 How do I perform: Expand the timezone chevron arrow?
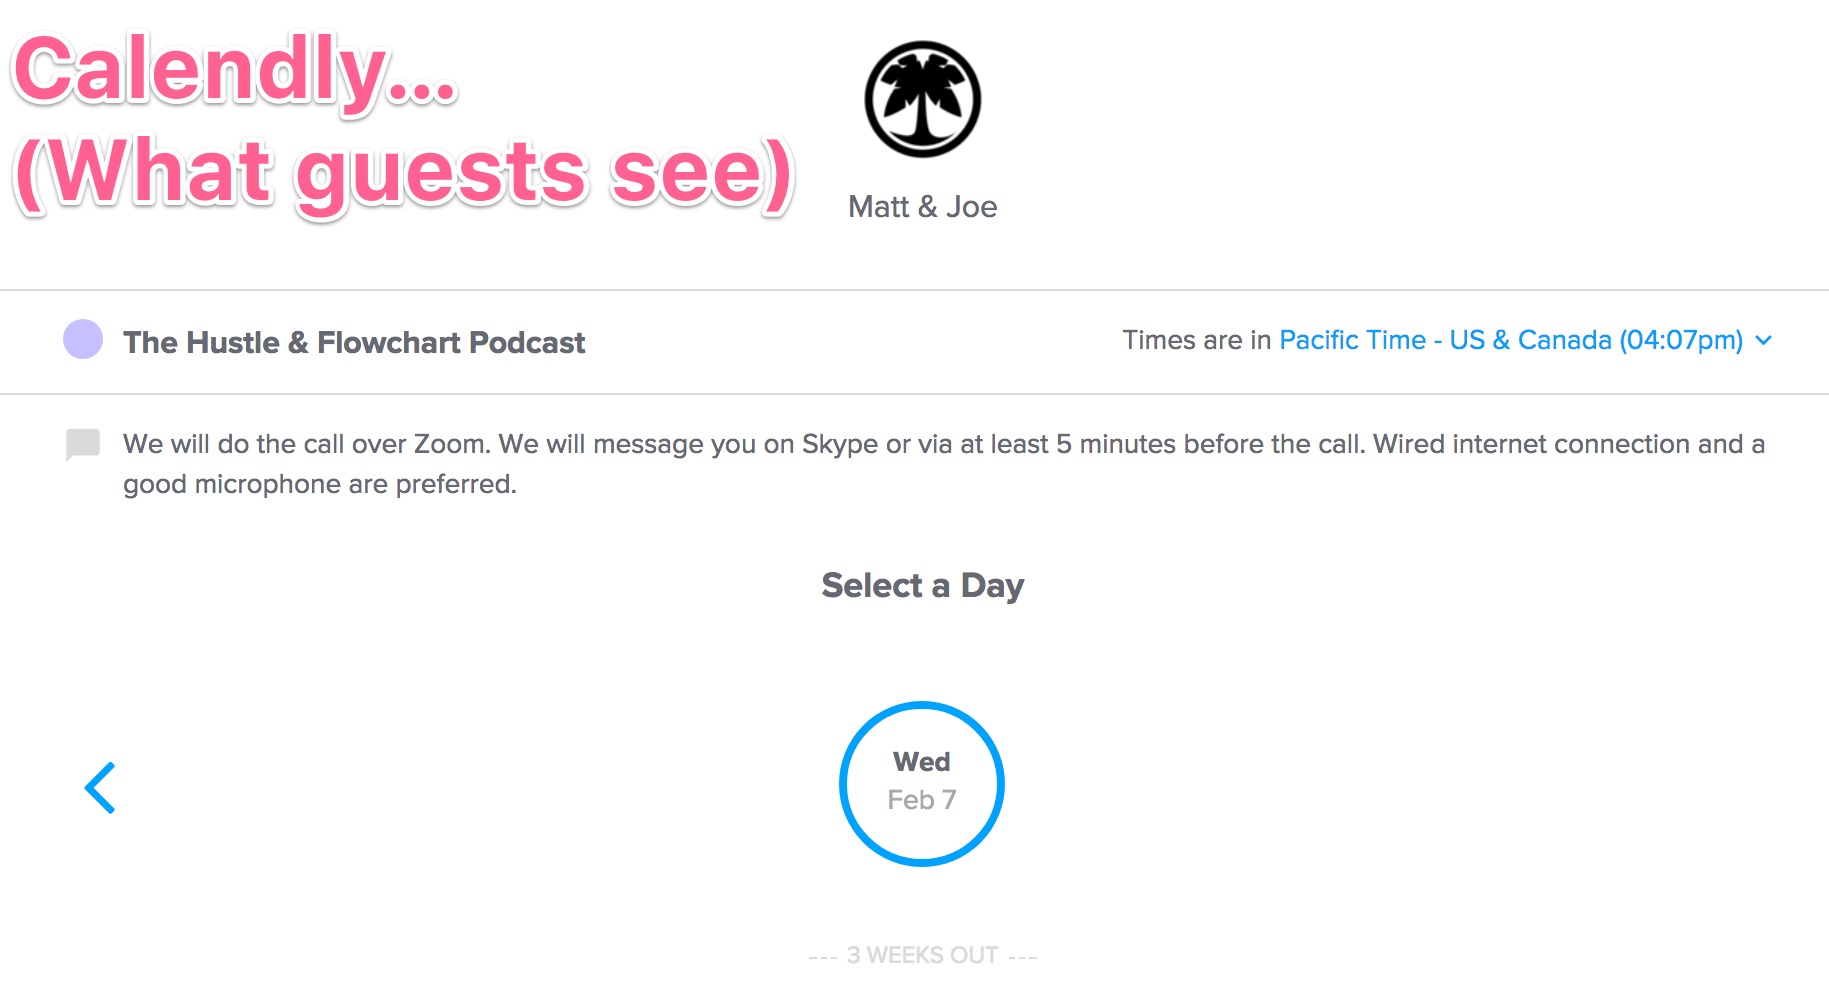(1764, 340)
